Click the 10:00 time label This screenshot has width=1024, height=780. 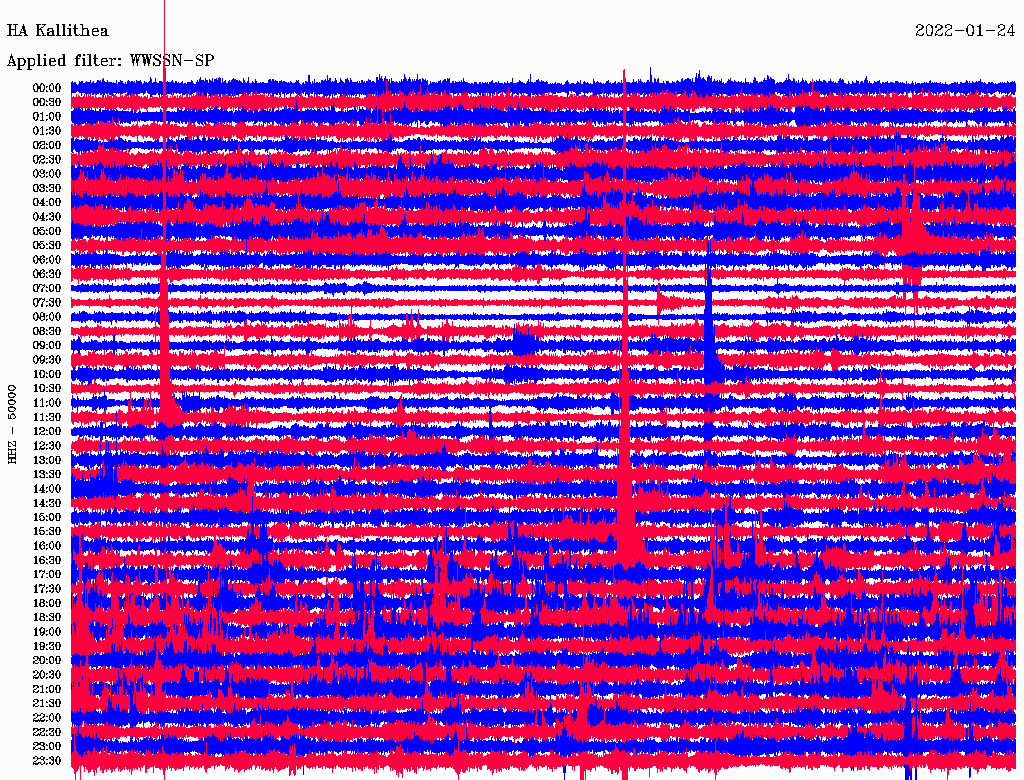[x=46, y=374]
